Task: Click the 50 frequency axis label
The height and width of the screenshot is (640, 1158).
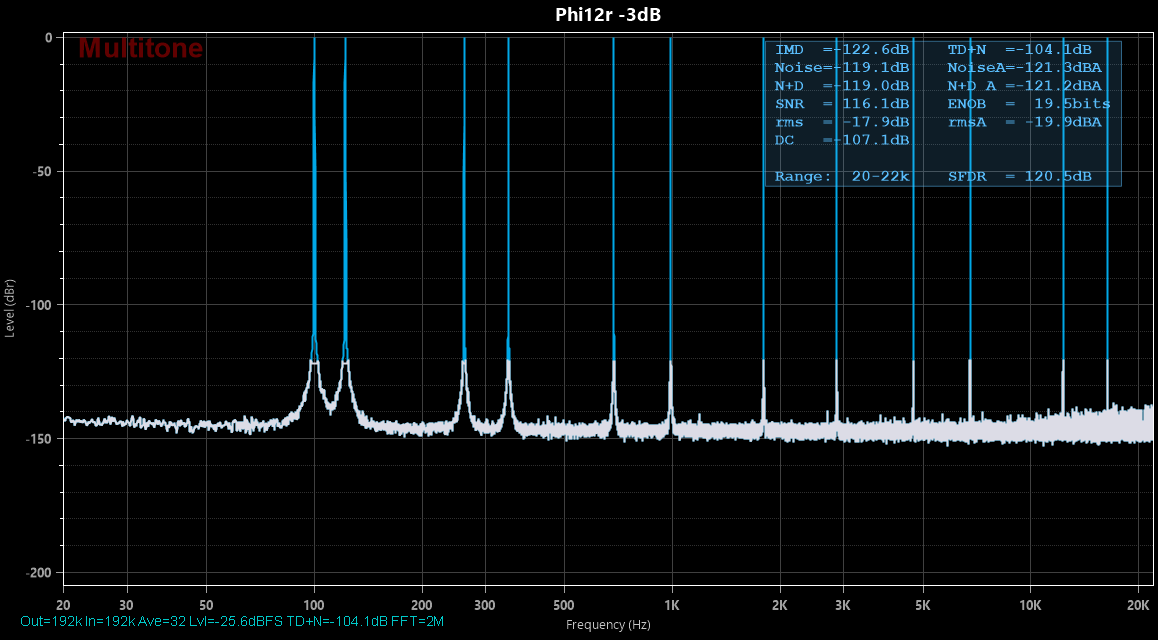Action: coord(206,606)
